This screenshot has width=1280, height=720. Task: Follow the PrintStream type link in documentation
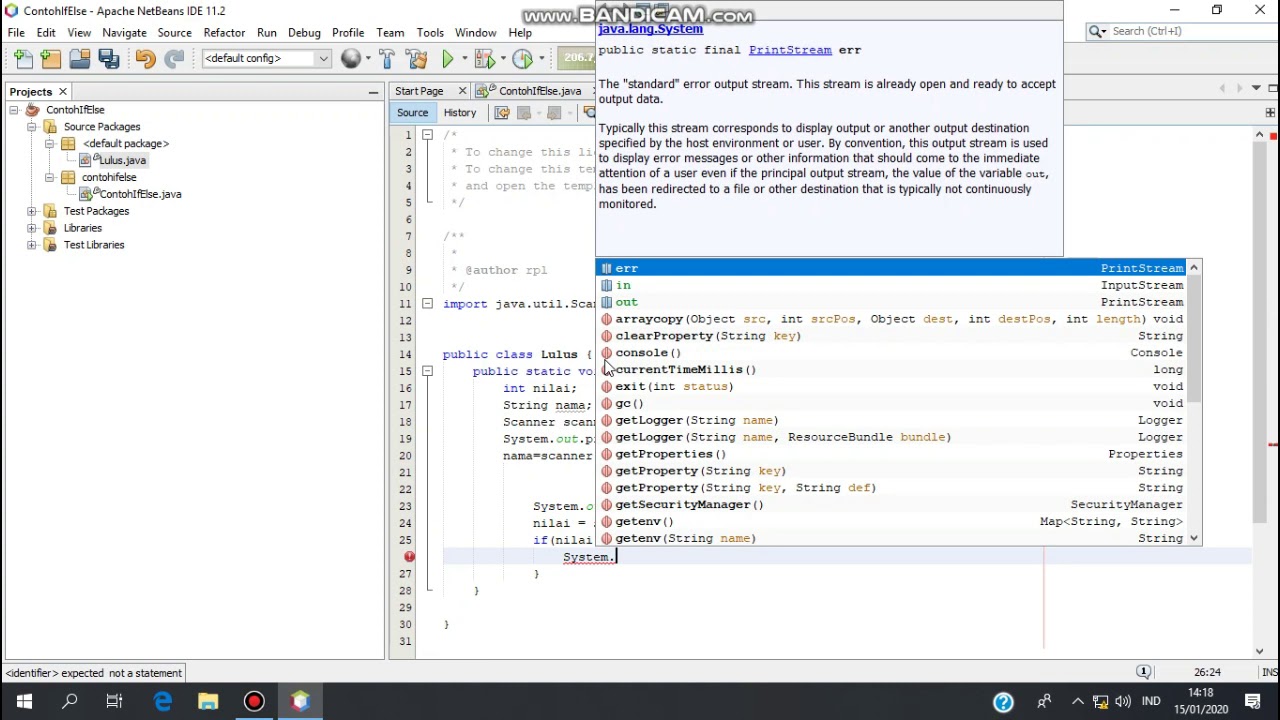pos(790,50)
